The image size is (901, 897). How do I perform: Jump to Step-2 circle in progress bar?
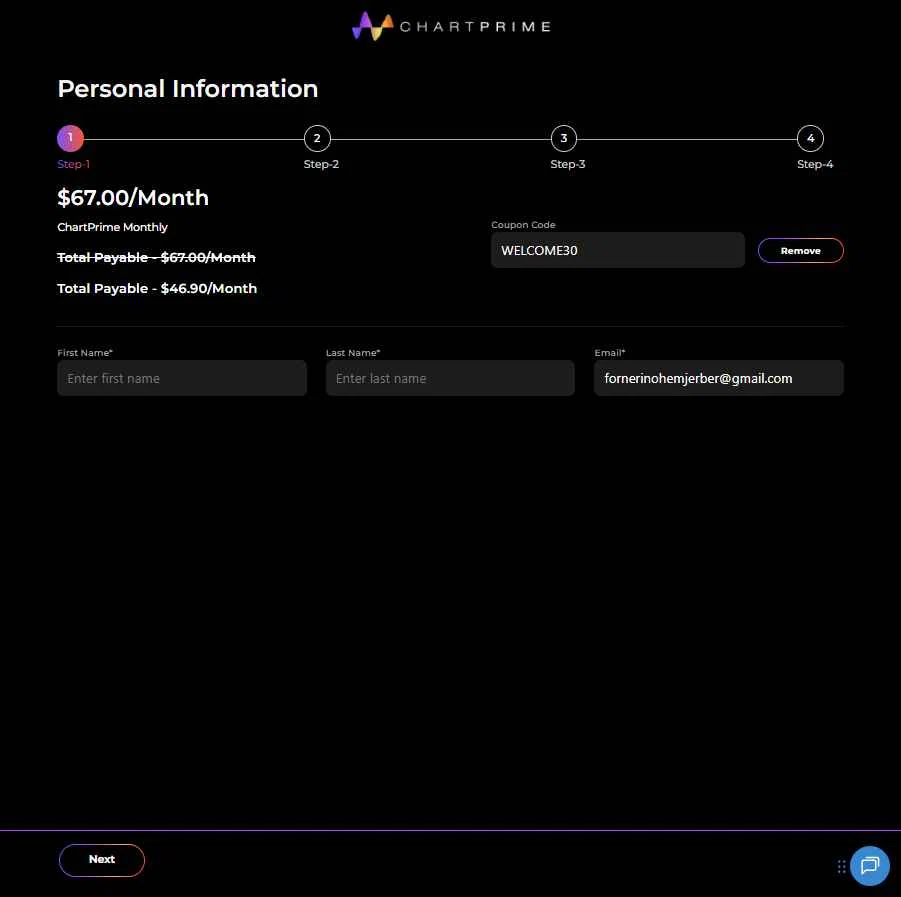click(x=317, y=138)
